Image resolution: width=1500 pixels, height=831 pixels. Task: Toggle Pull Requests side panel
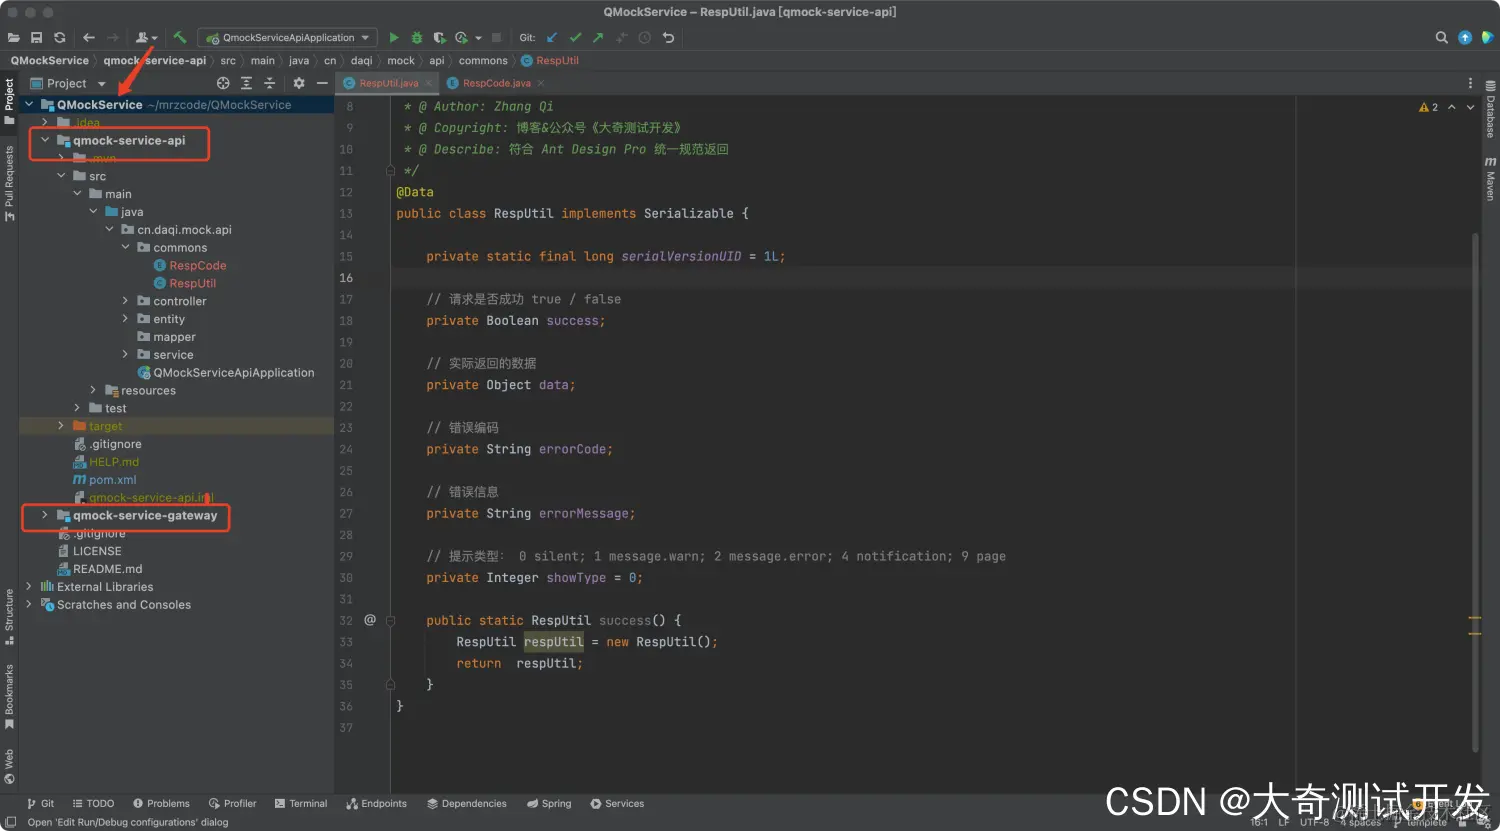tap(9, 183)
